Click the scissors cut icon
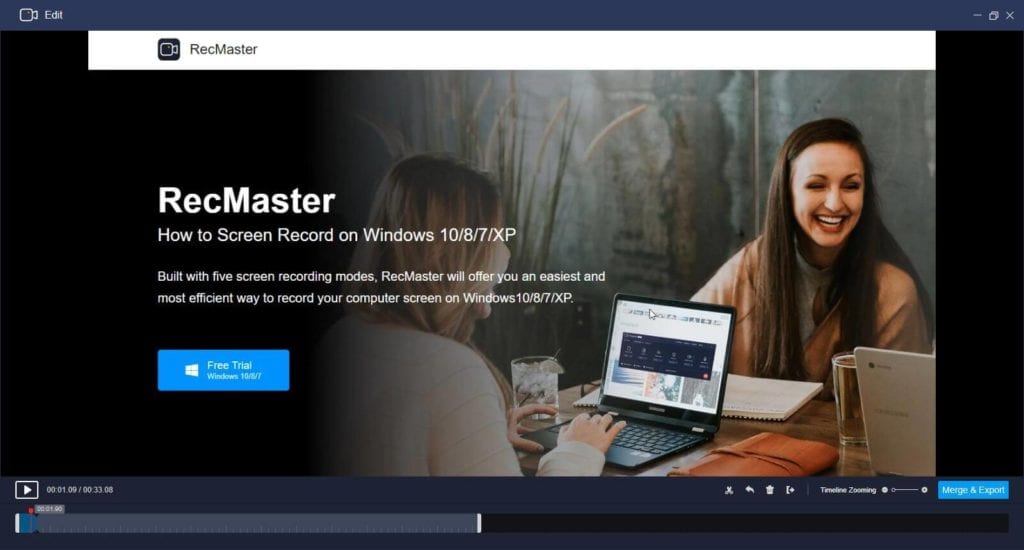 coord(729,490)
